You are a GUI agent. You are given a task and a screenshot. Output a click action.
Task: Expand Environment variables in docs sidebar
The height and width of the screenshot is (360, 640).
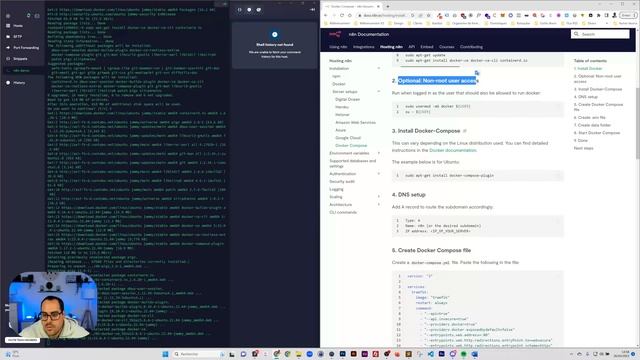(379, 153)
